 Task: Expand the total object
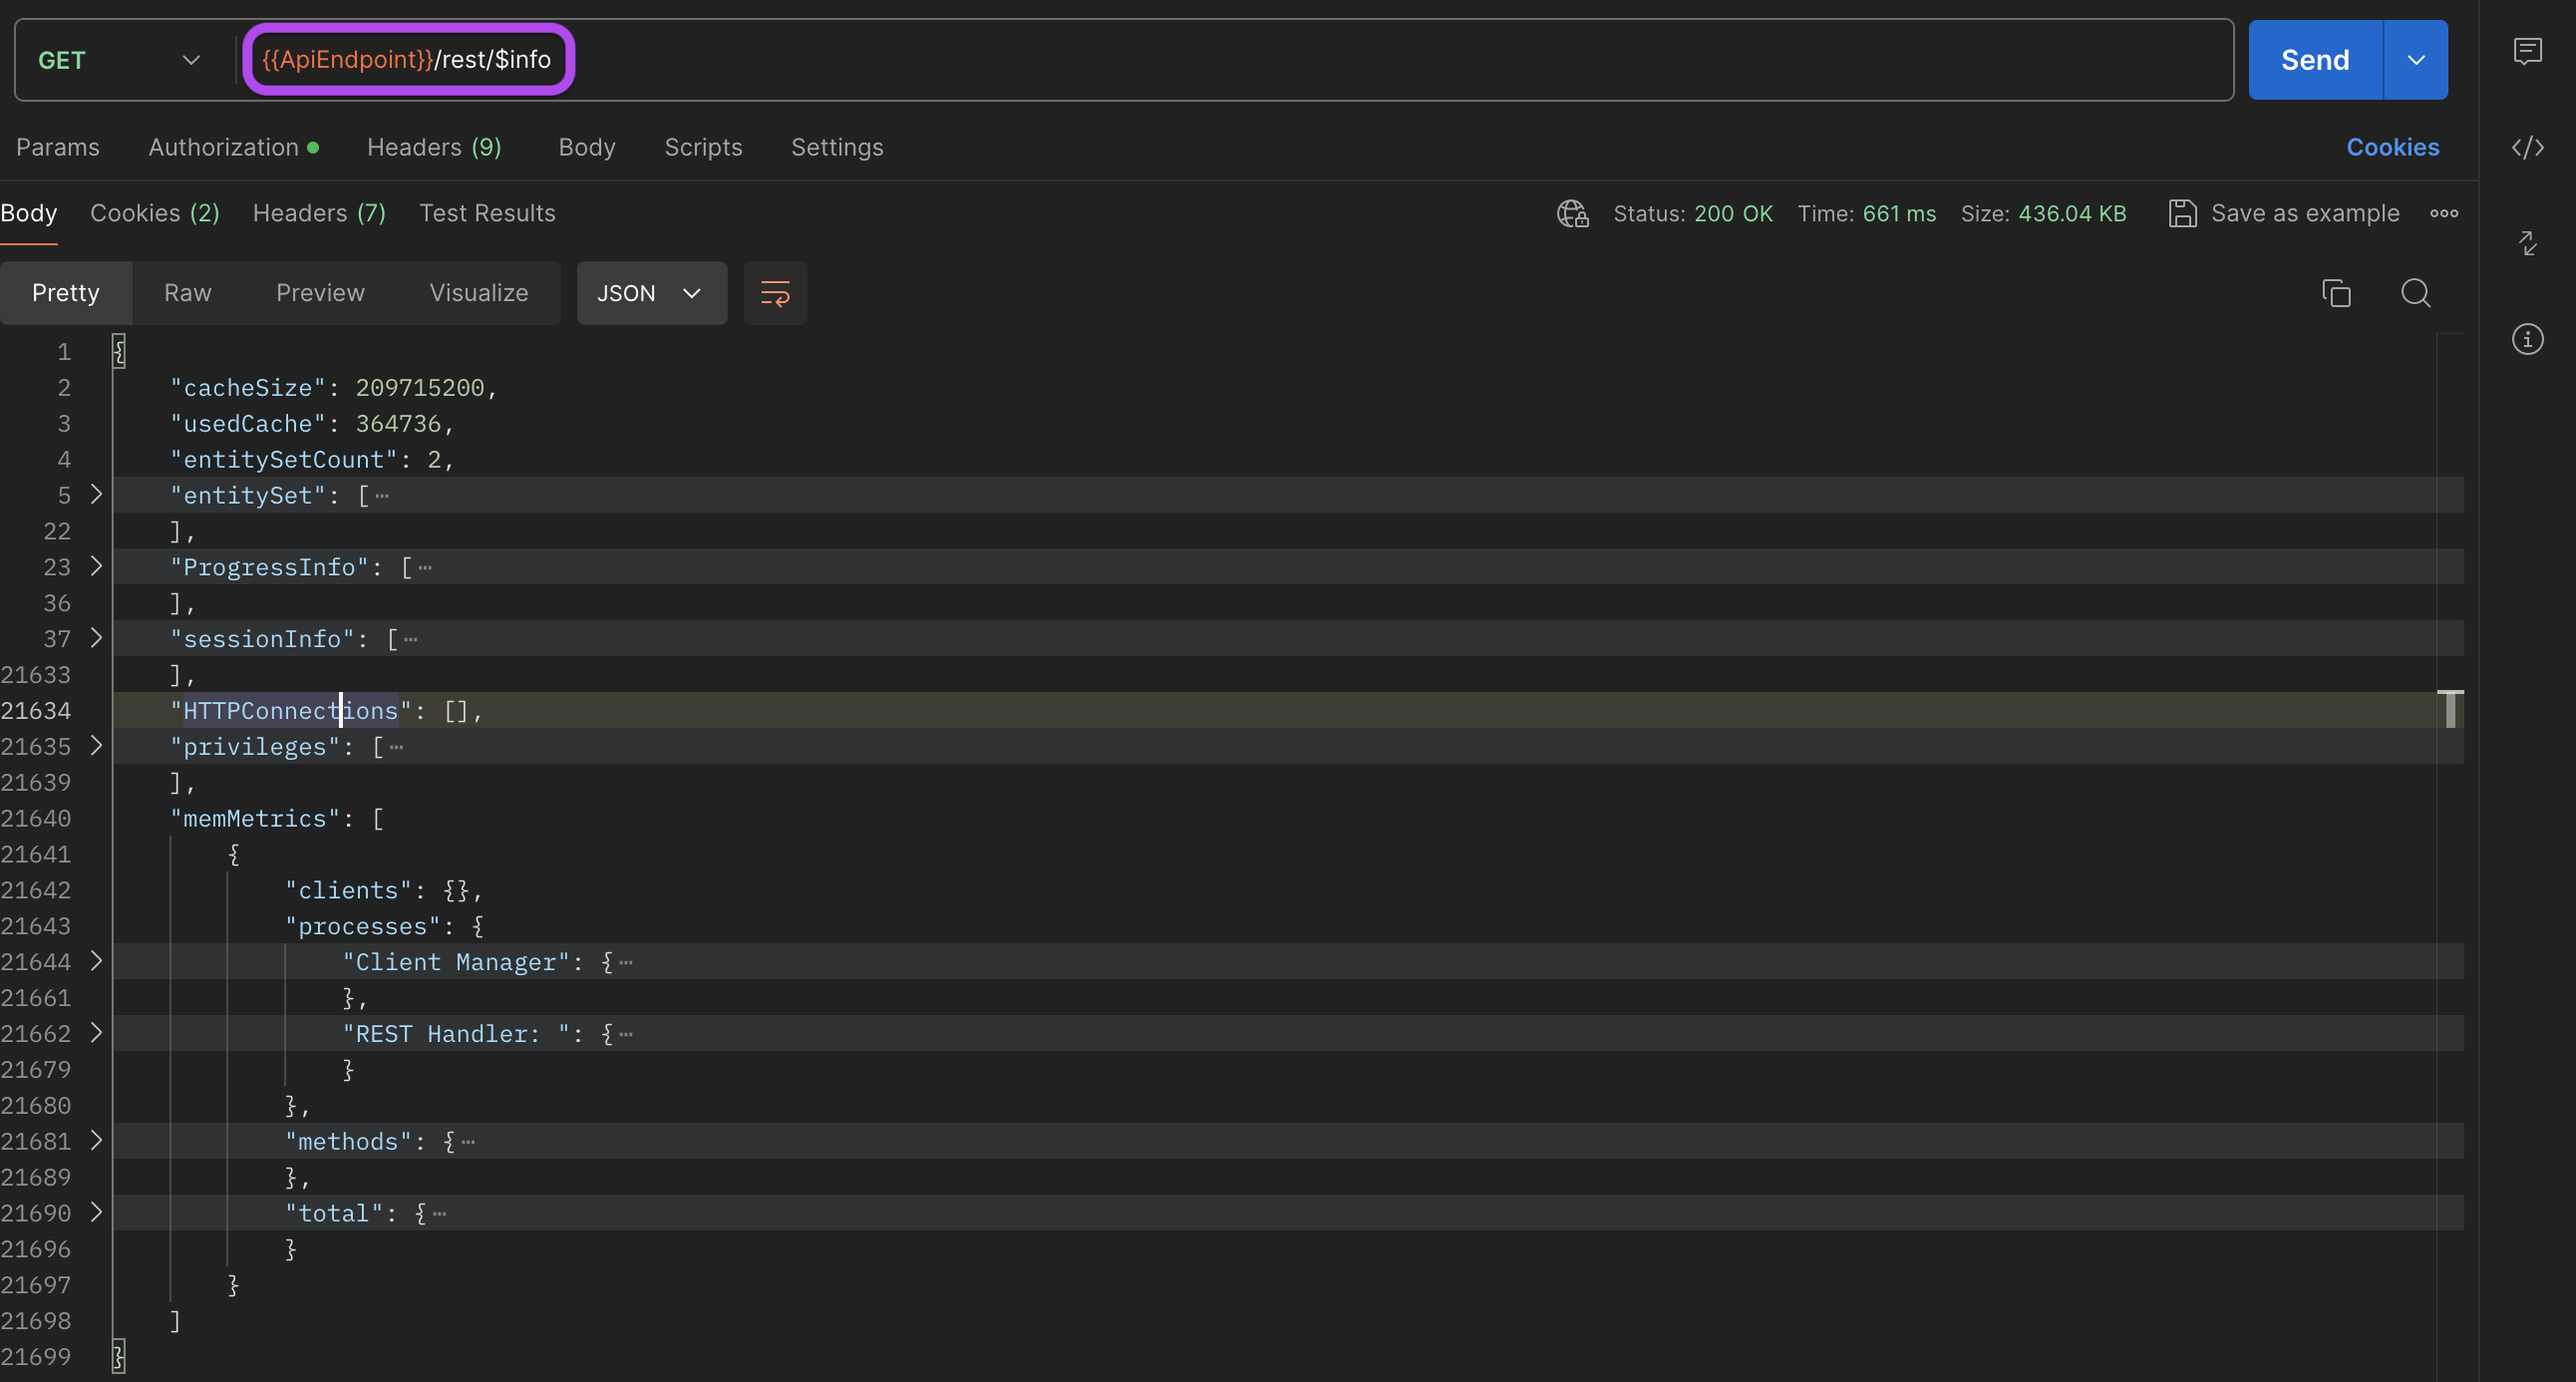coord(96,1212)
